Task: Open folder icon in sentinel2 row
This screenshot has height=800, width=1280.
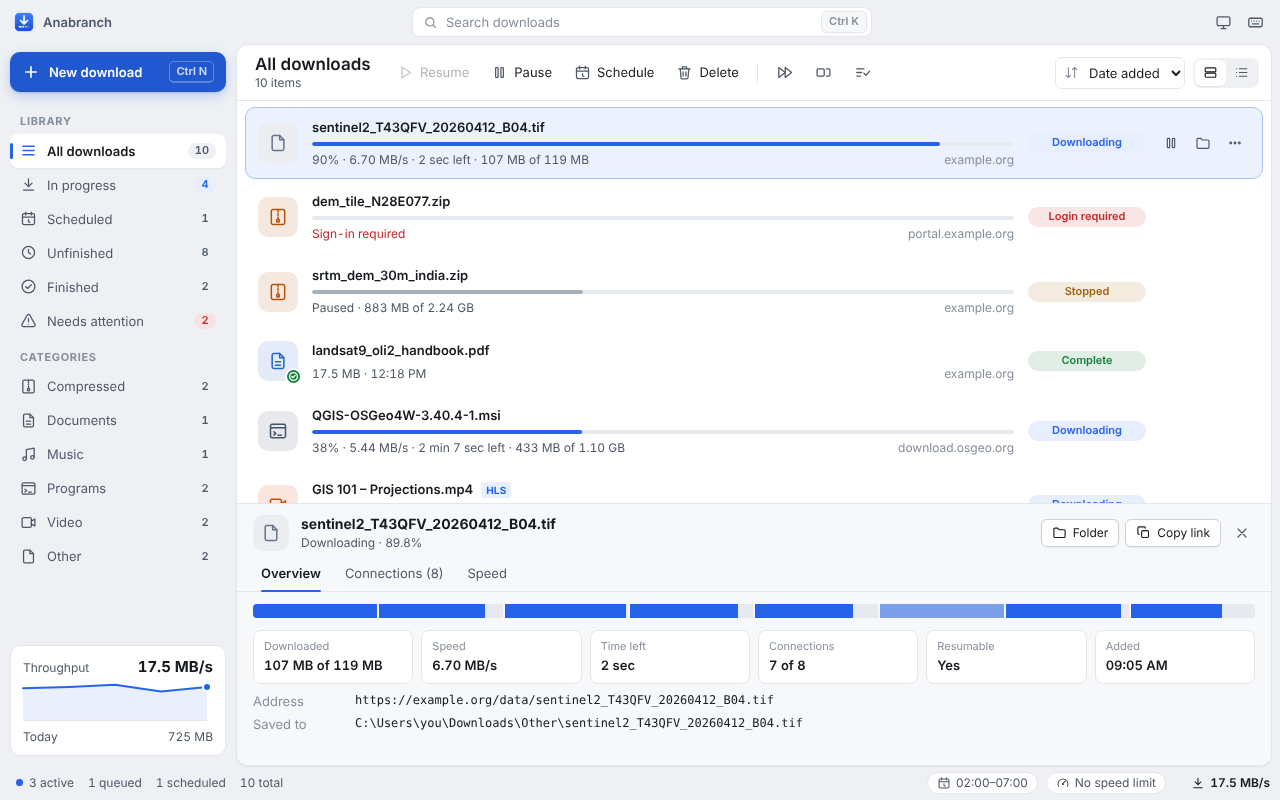Action: [1203, 143]
